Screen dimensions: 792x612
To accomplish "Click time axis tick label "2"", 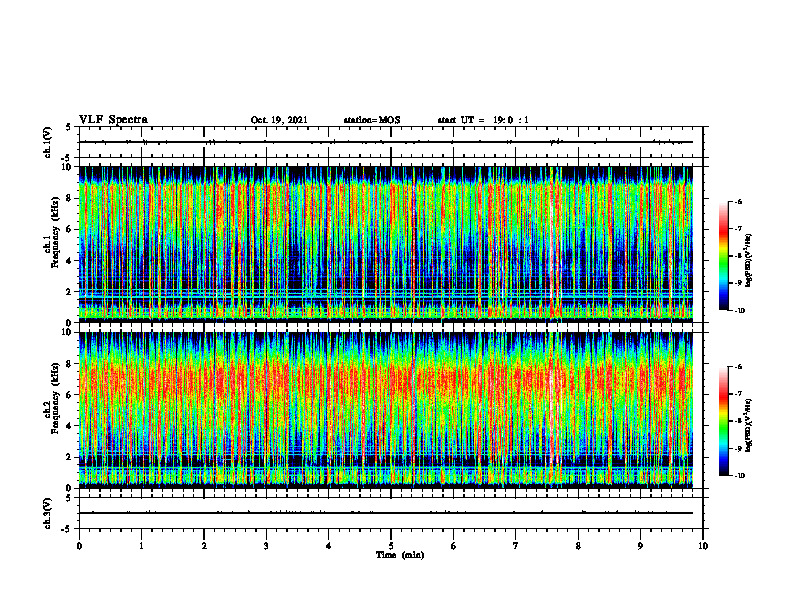I will tap(204, 546).
